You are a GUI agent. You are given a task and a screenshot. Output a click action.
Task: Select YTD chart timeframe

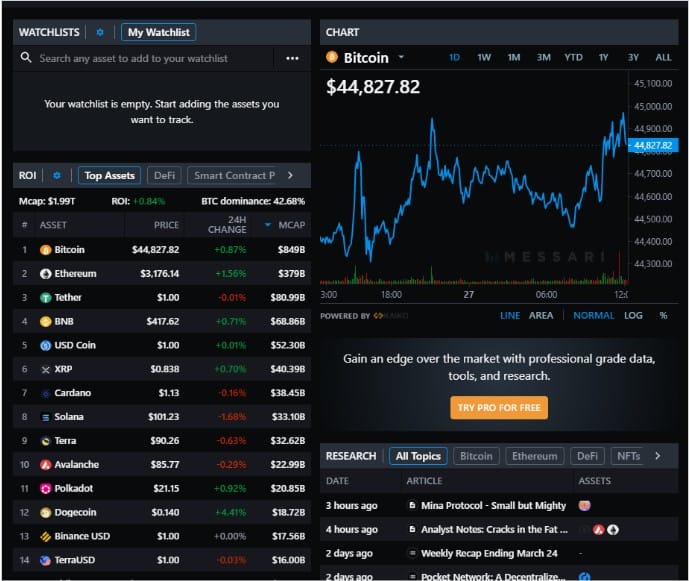click(573, 58)
